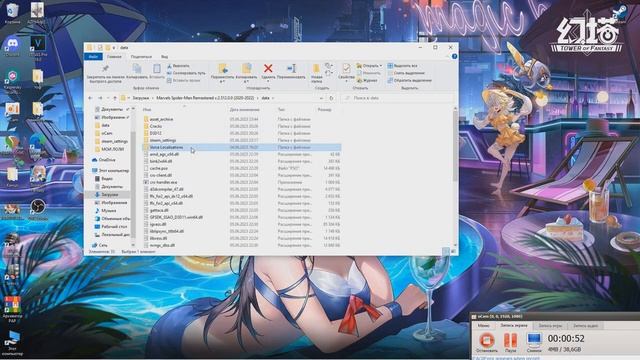Open the oCam Меню tab
Viewport: 640px width, 360px height.
click(484, 326)
